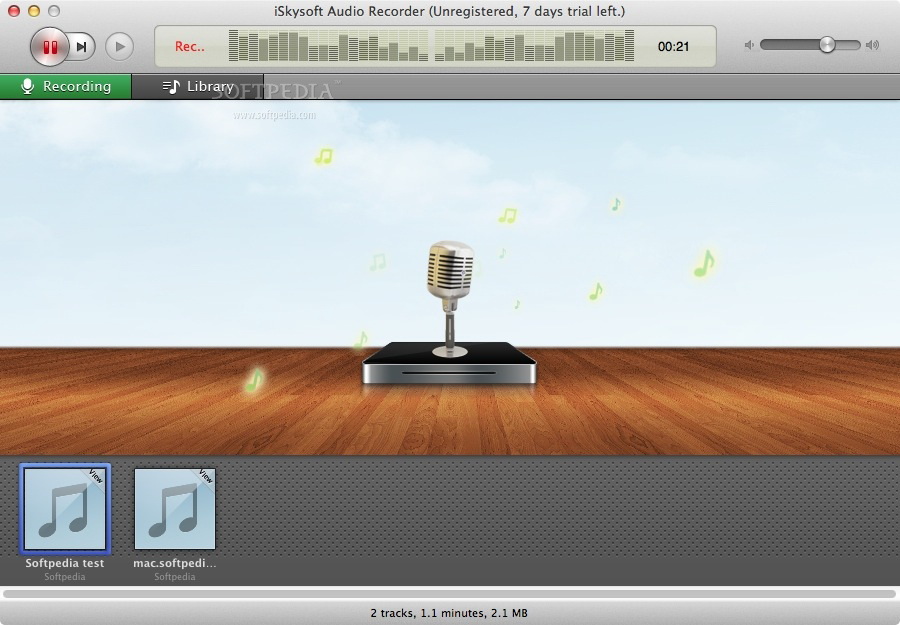The width and height of the screenshot is (900, 625).
Task: Open the Recording tab
Action: click(65, 86)
